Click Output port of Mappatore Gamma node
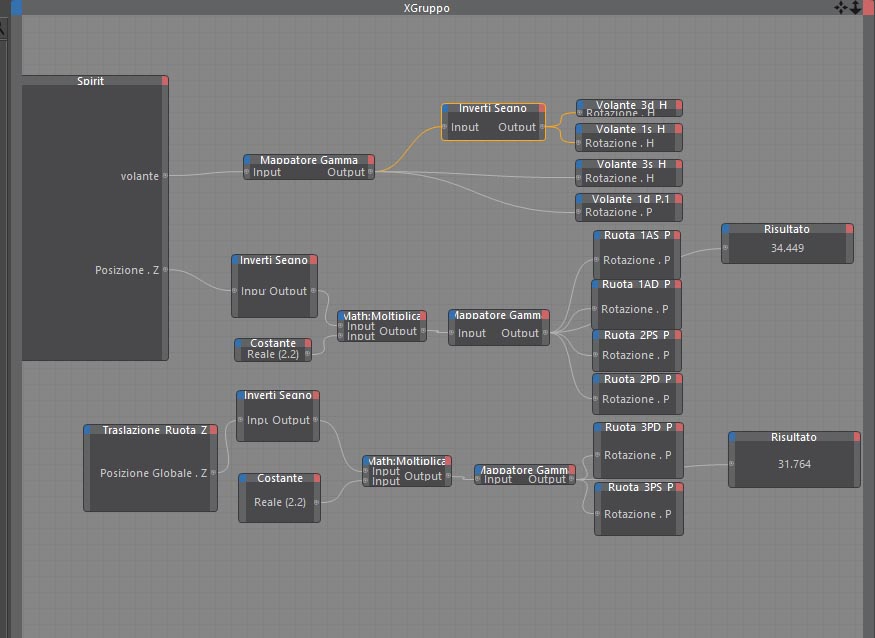Viewport: 875px width, 638px height. [370, 172]
